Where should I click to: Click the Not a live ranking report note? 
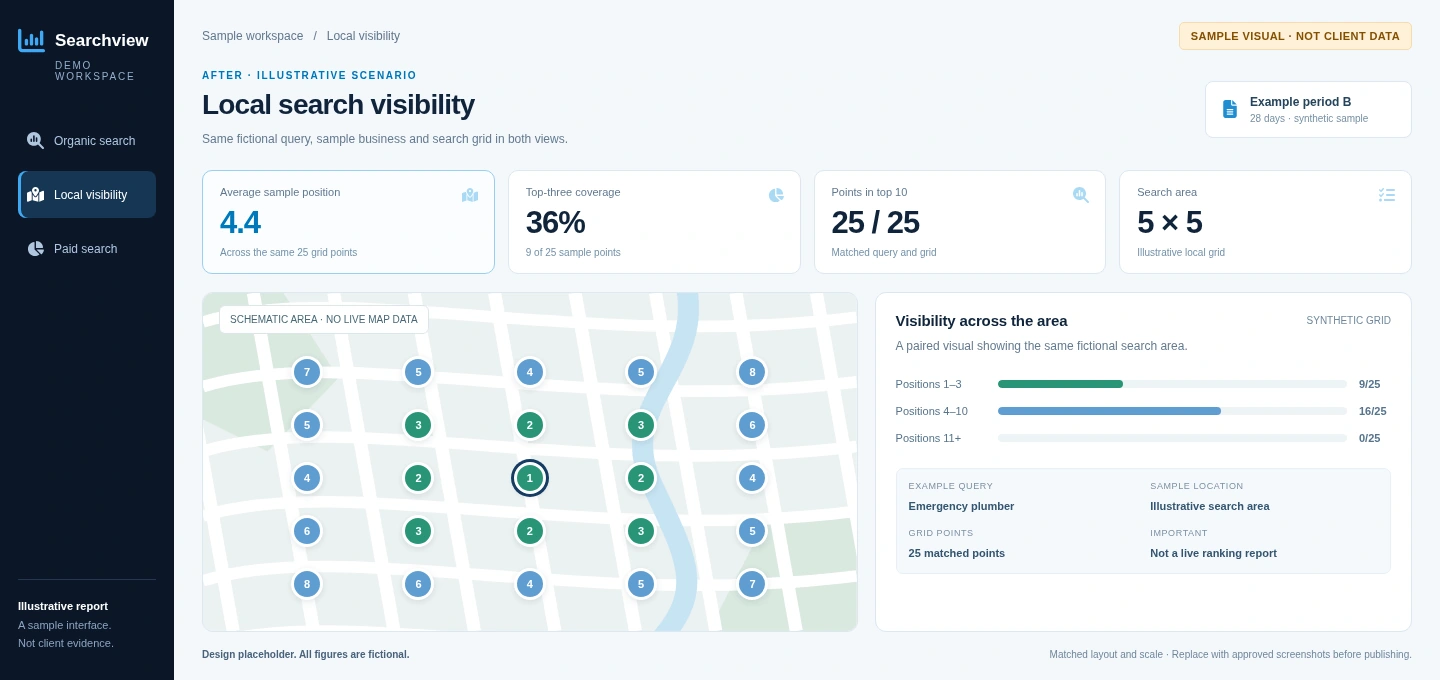1213,553
